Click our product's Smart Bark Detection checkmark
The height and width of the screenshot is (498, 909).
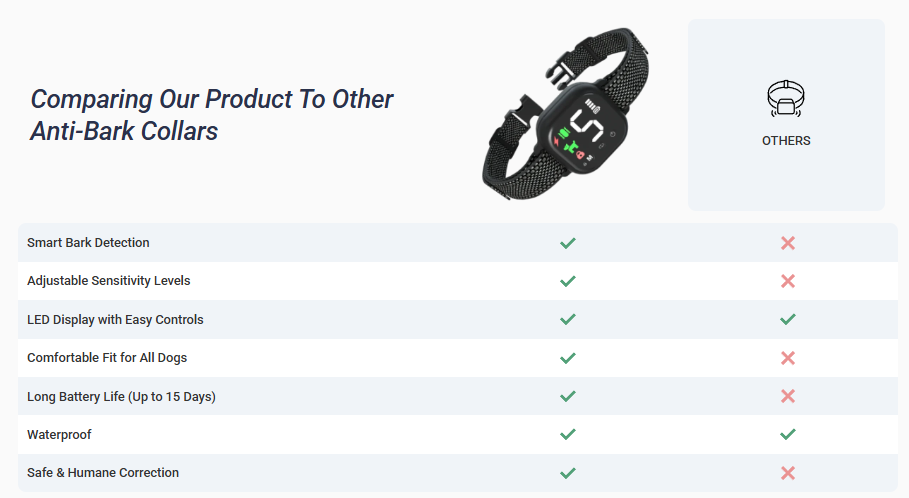[x=568, y=243]
